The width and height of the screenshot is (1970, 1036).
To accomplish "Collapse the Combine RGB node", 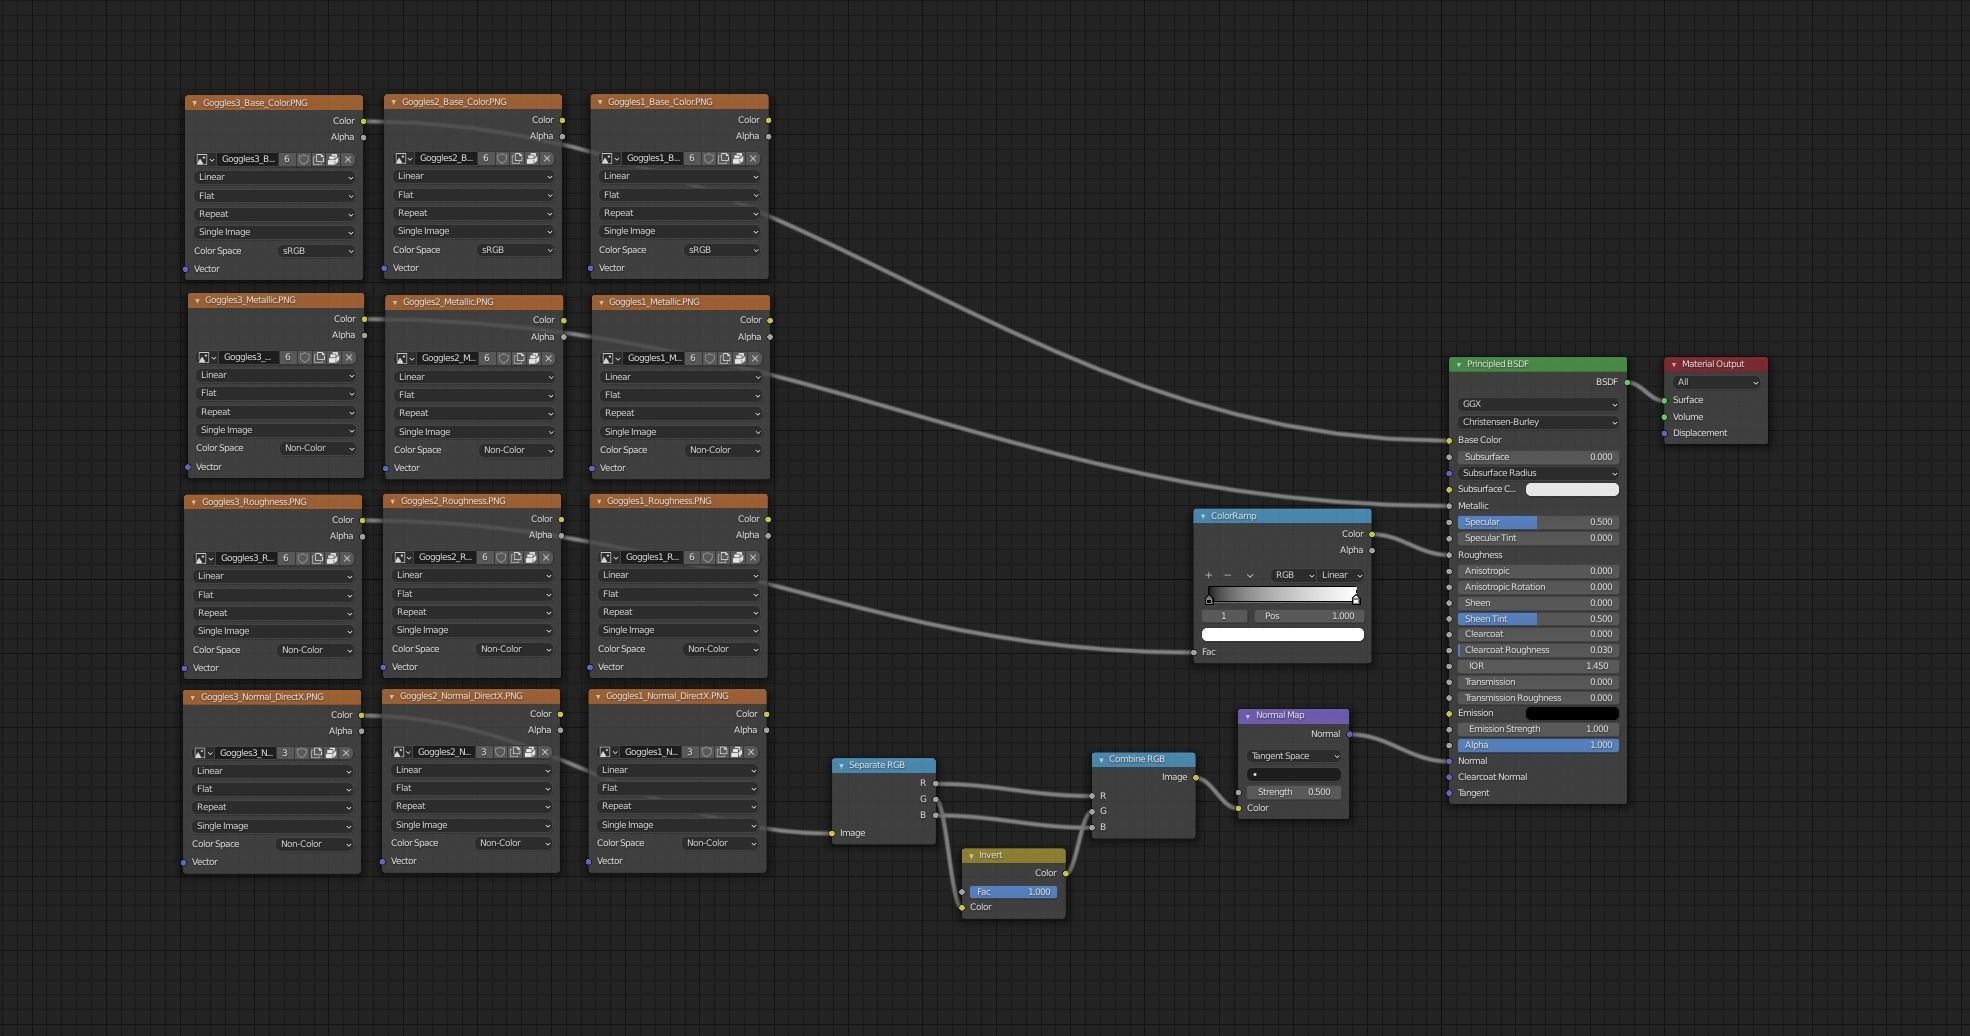I will tap(1101, 759).
